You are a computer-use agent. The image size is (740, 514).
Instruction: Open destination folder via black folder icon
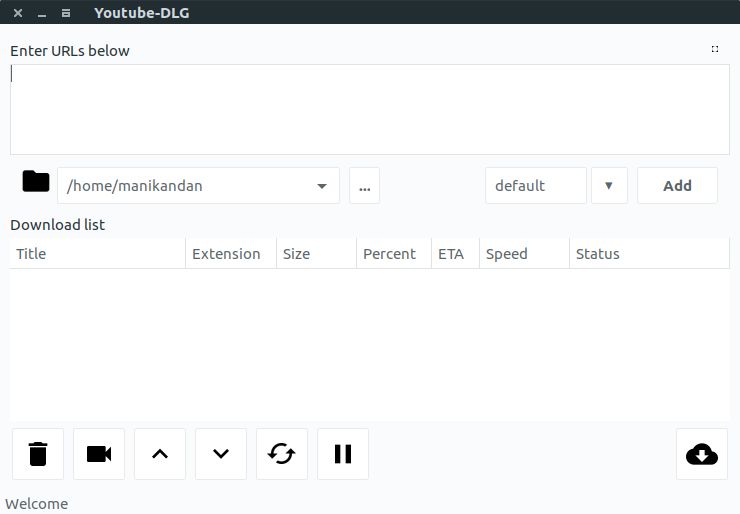tap(36, 181)
